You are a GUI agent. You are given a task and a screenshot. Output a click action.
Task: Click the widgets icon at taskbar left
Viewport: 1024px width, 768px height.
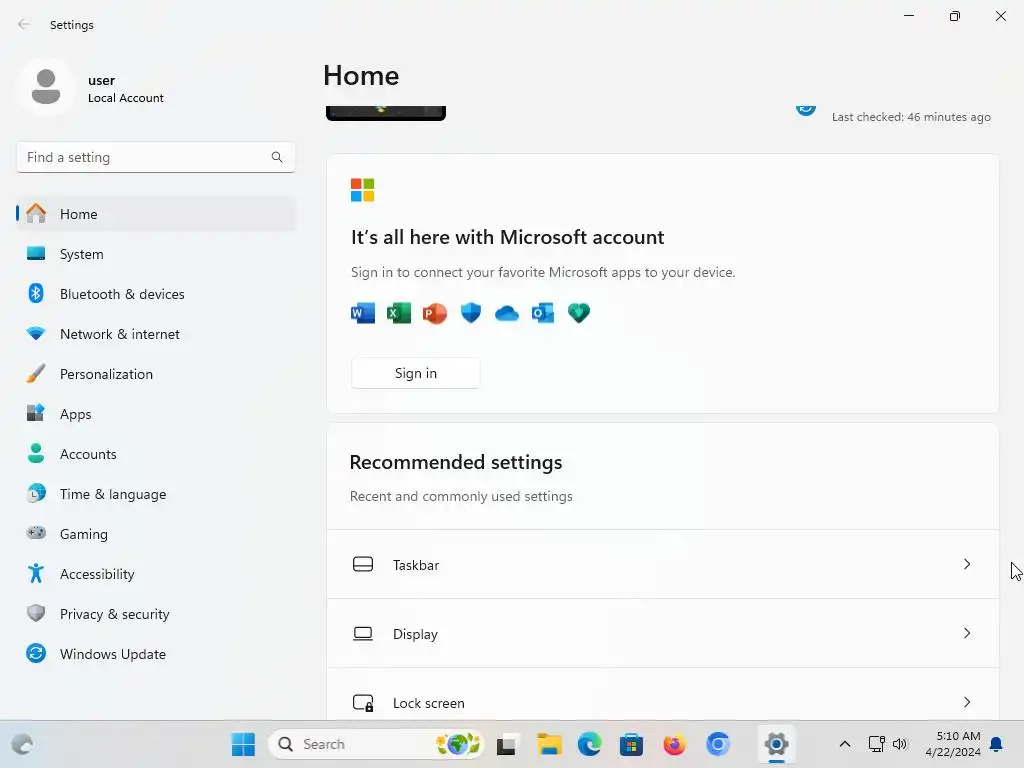[23, 744]
